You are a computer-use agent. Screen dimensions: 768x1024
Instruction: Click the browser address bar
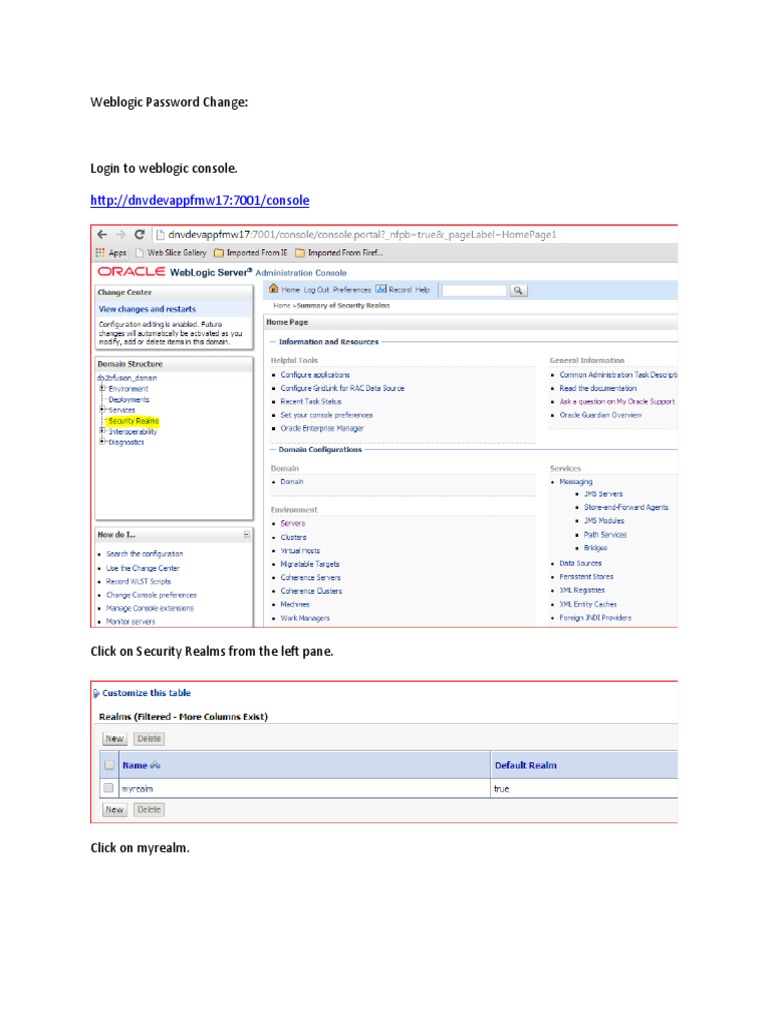click(x=416, y=234)
